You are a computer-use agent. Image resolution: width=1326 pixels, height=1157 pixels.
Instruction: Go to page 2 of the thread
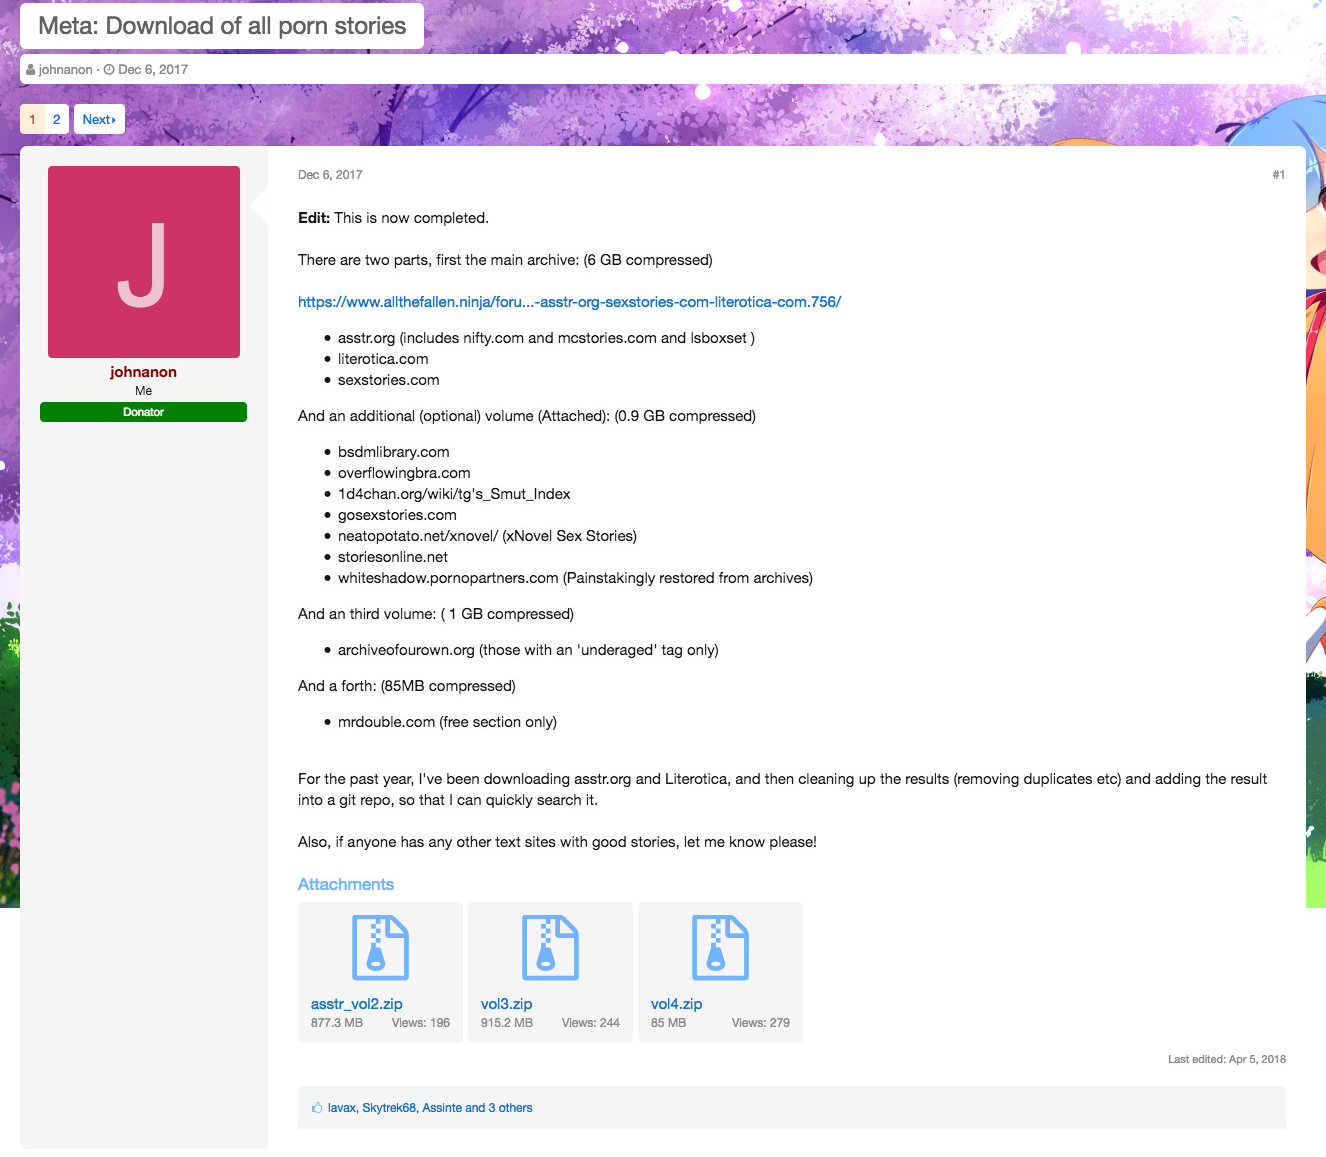click(x=57, y=120)
